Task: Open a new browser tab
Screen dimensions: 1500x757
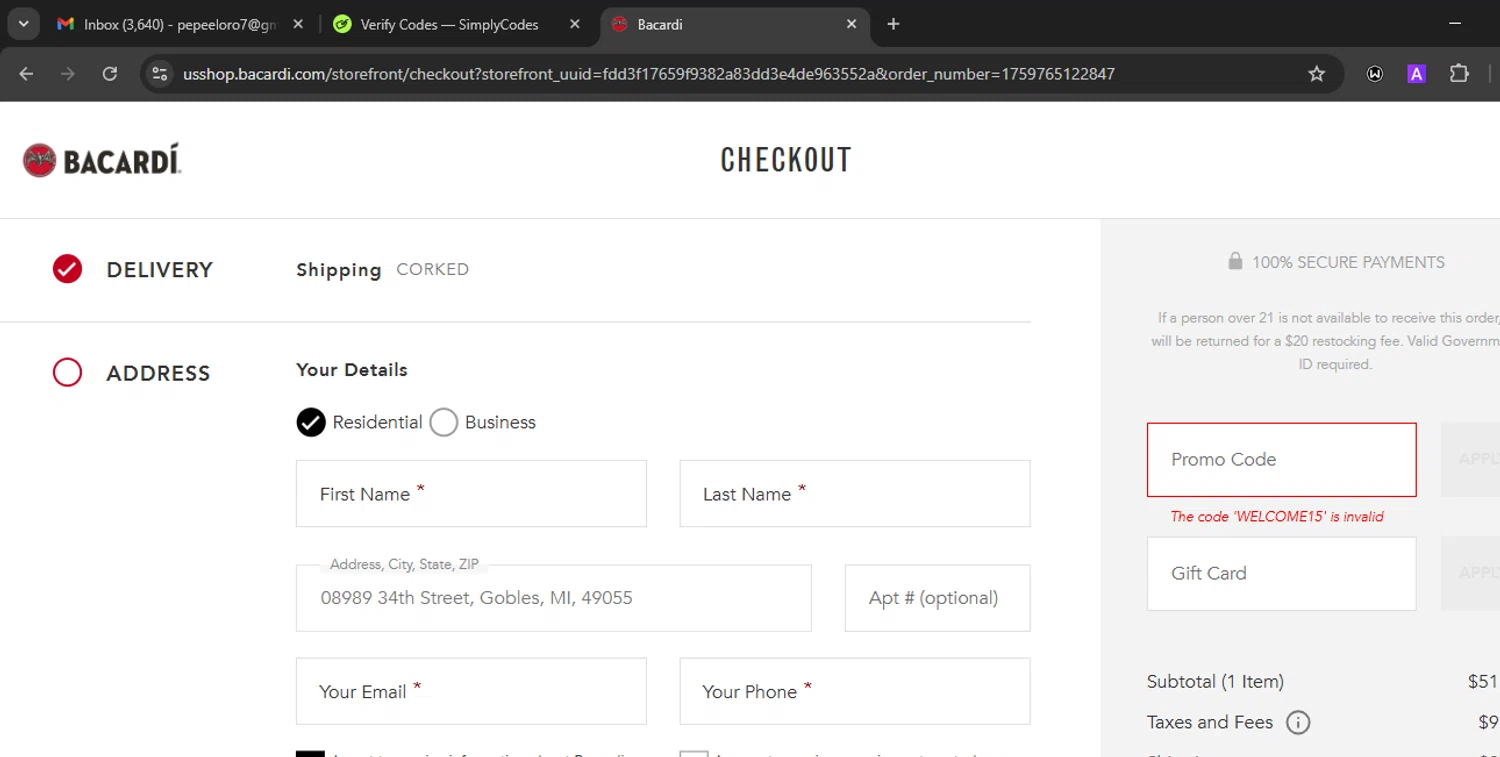Action: click(x=893, y=24)
